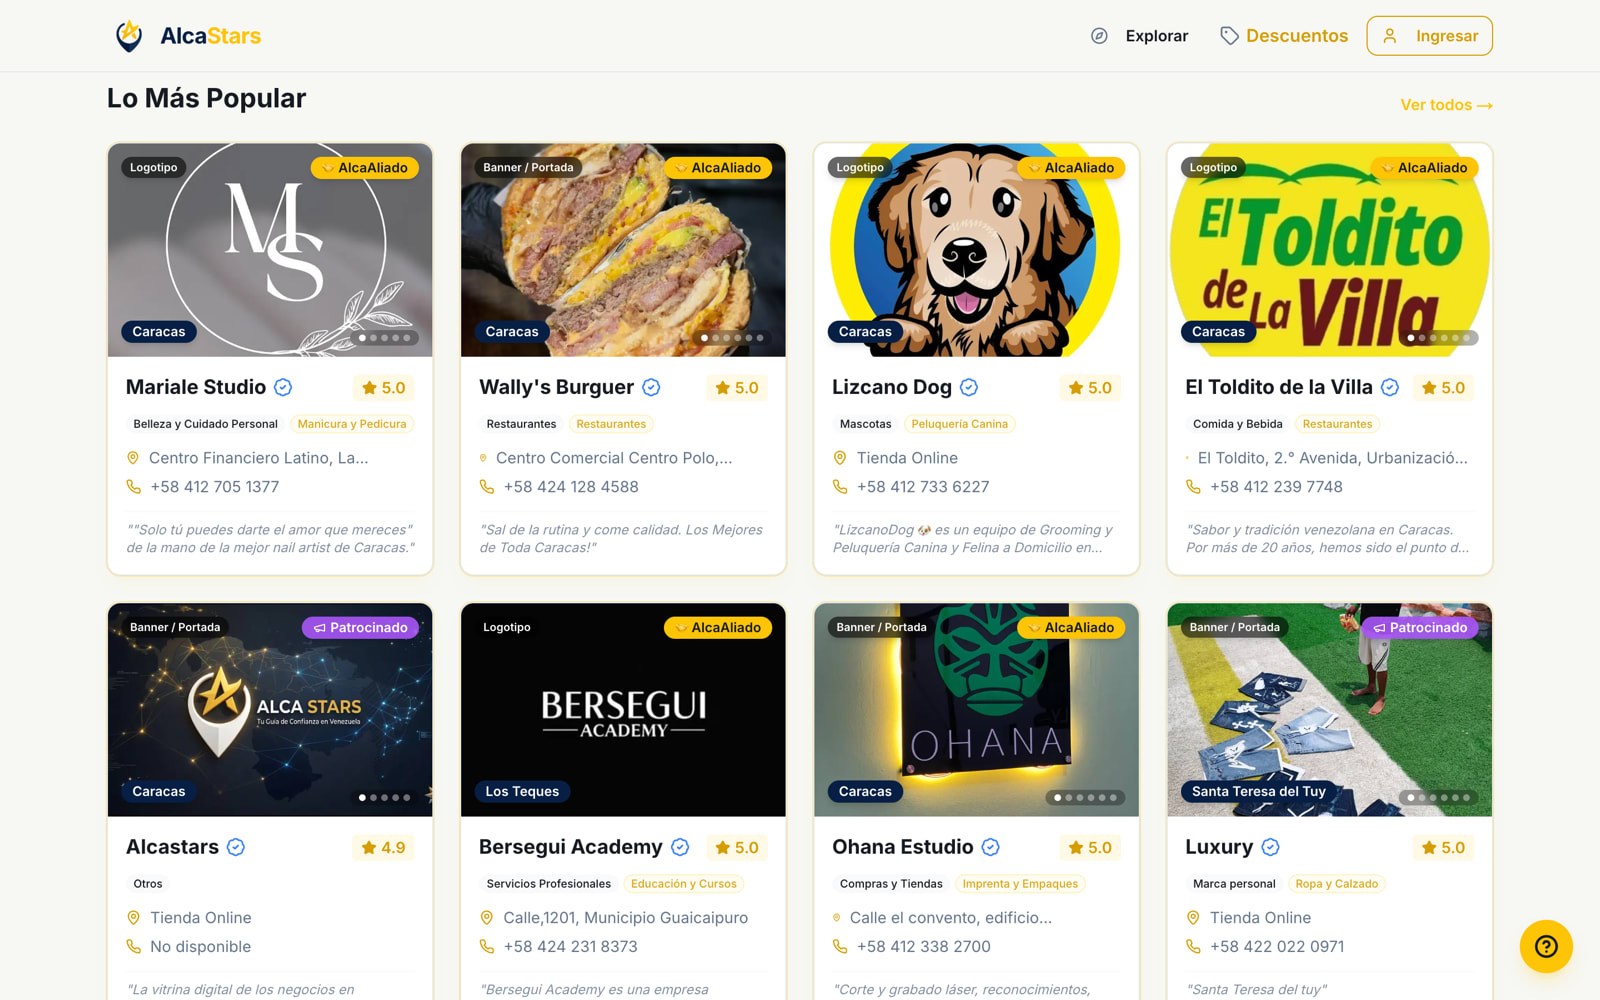Viewport: 1600px width, 1000px height.
Task: Click verified badge next to Wally's Burguer
Action: [x=651, y=387]
